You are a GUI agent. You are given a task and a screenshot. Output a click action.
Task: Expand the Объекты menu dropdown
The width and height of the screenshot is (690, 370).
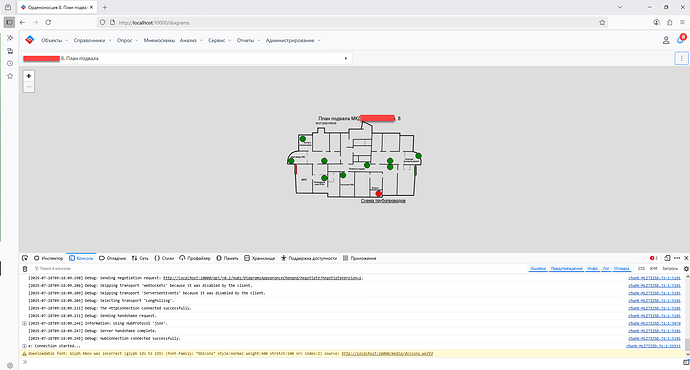(55, 40)
